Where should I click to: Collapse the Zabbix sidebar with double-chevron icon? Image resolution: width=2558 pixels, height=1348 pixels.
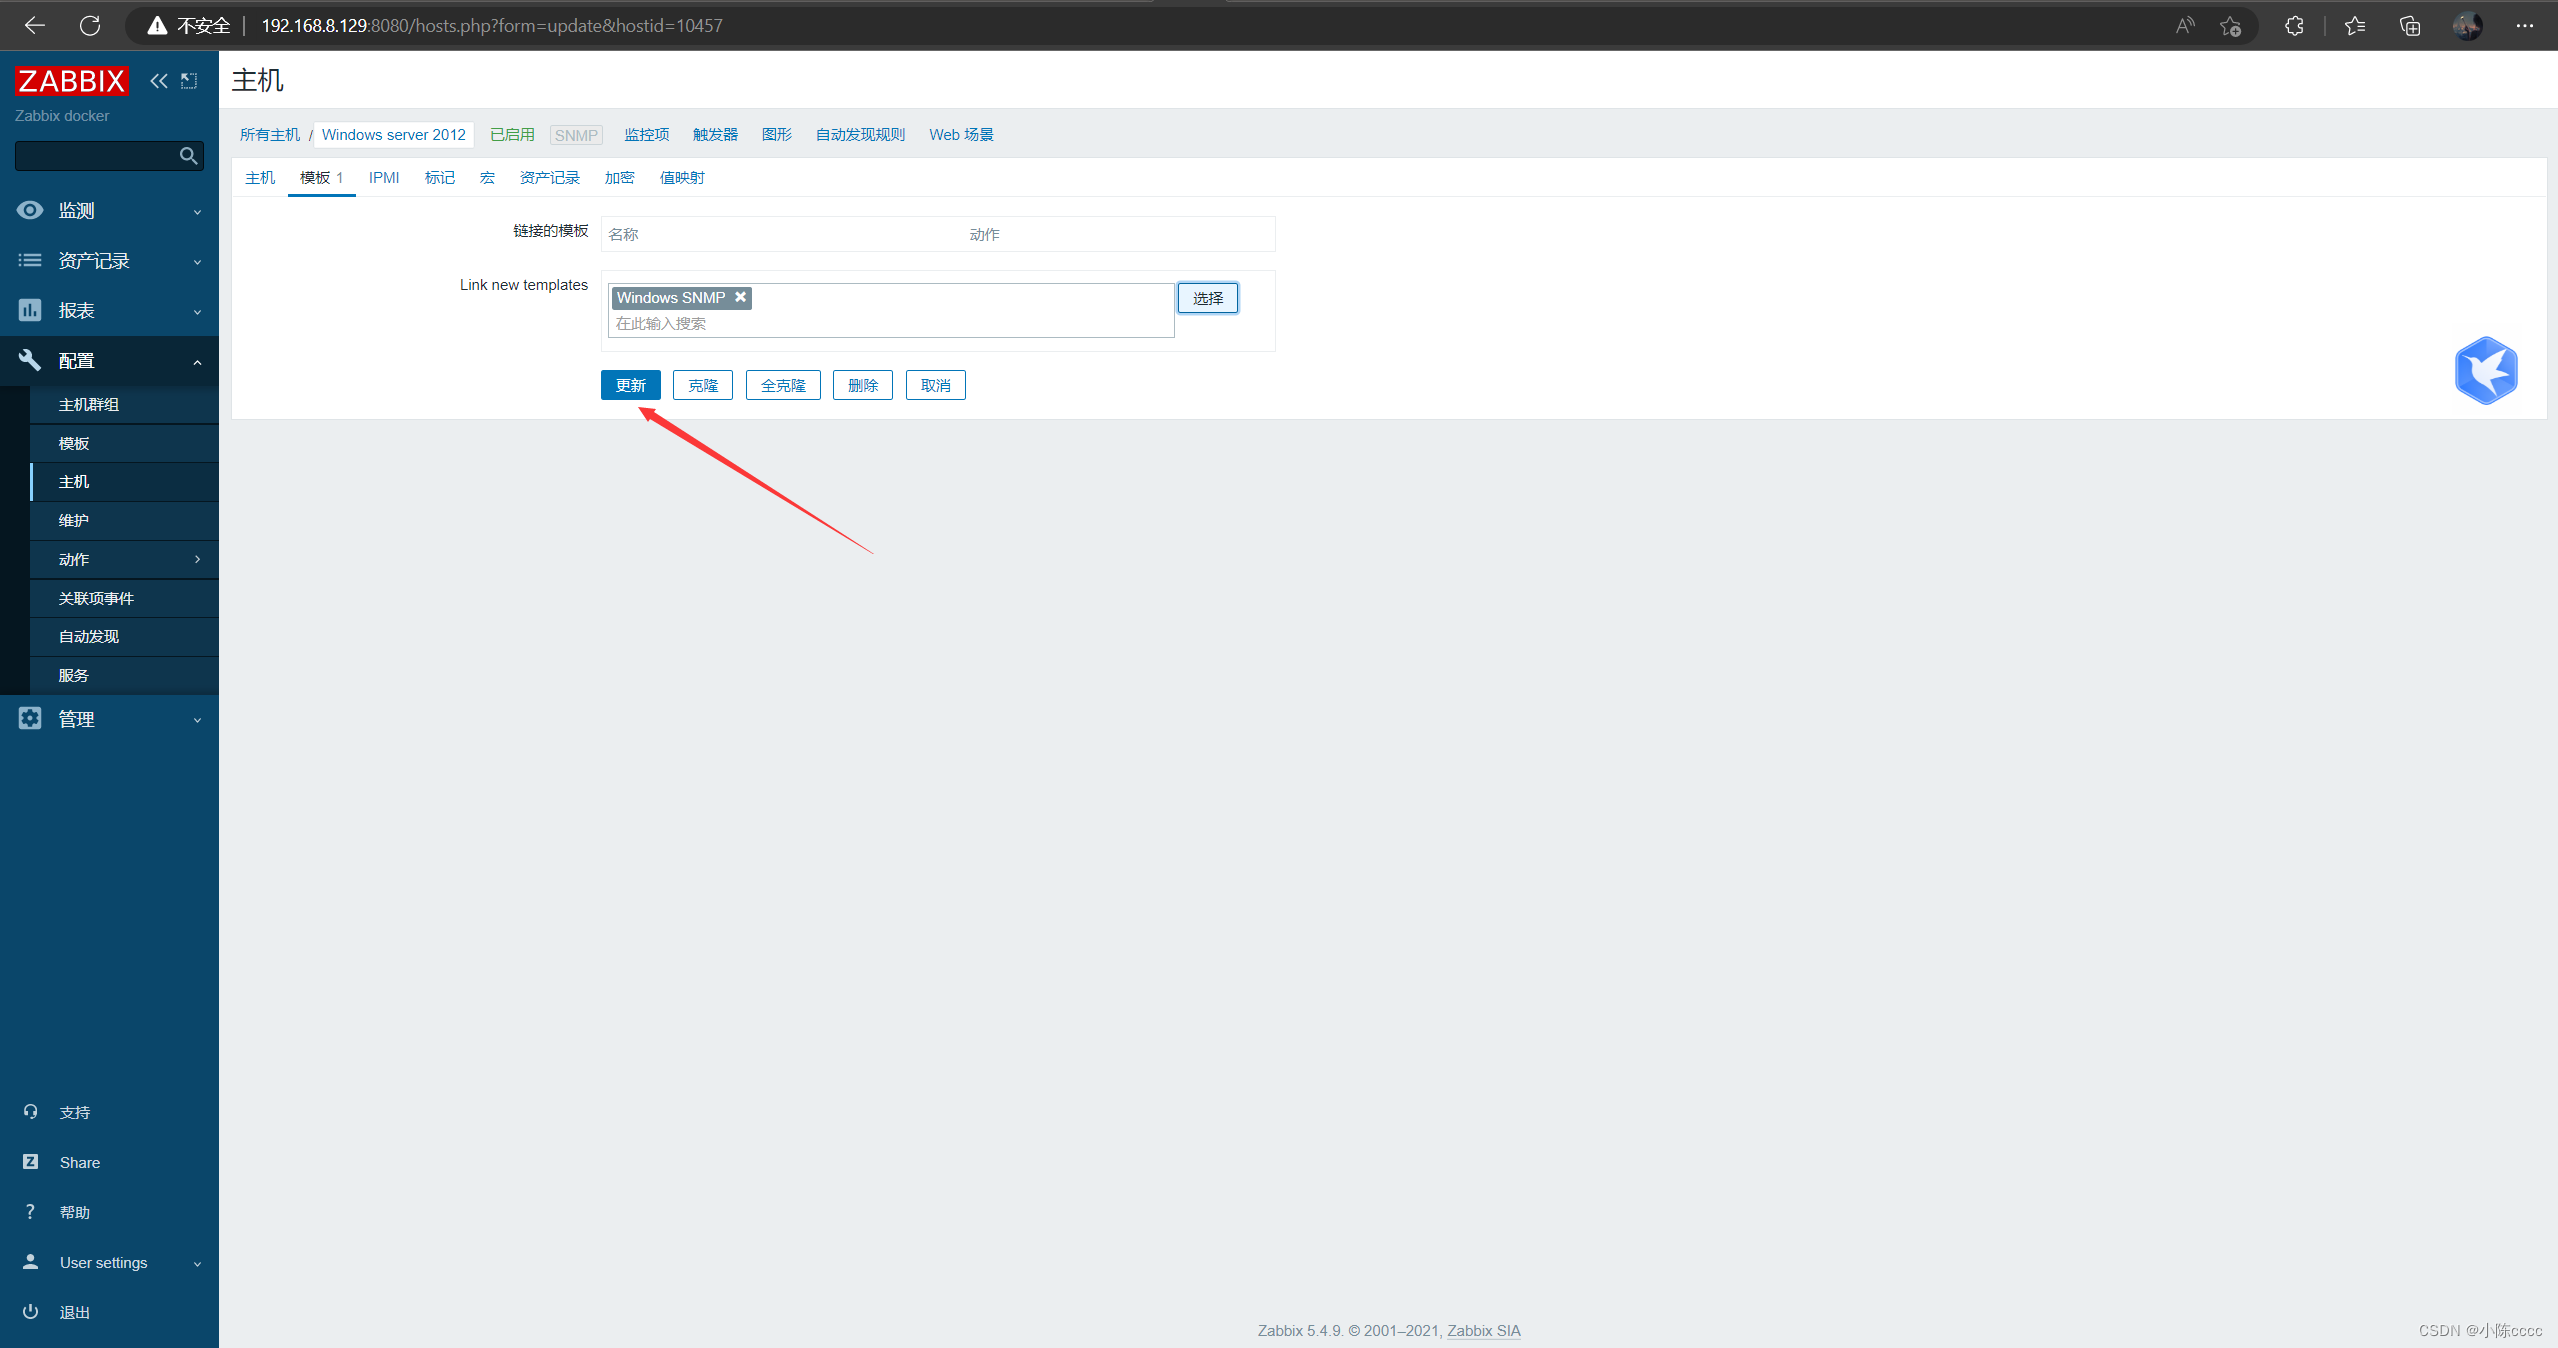pos(158,81)
